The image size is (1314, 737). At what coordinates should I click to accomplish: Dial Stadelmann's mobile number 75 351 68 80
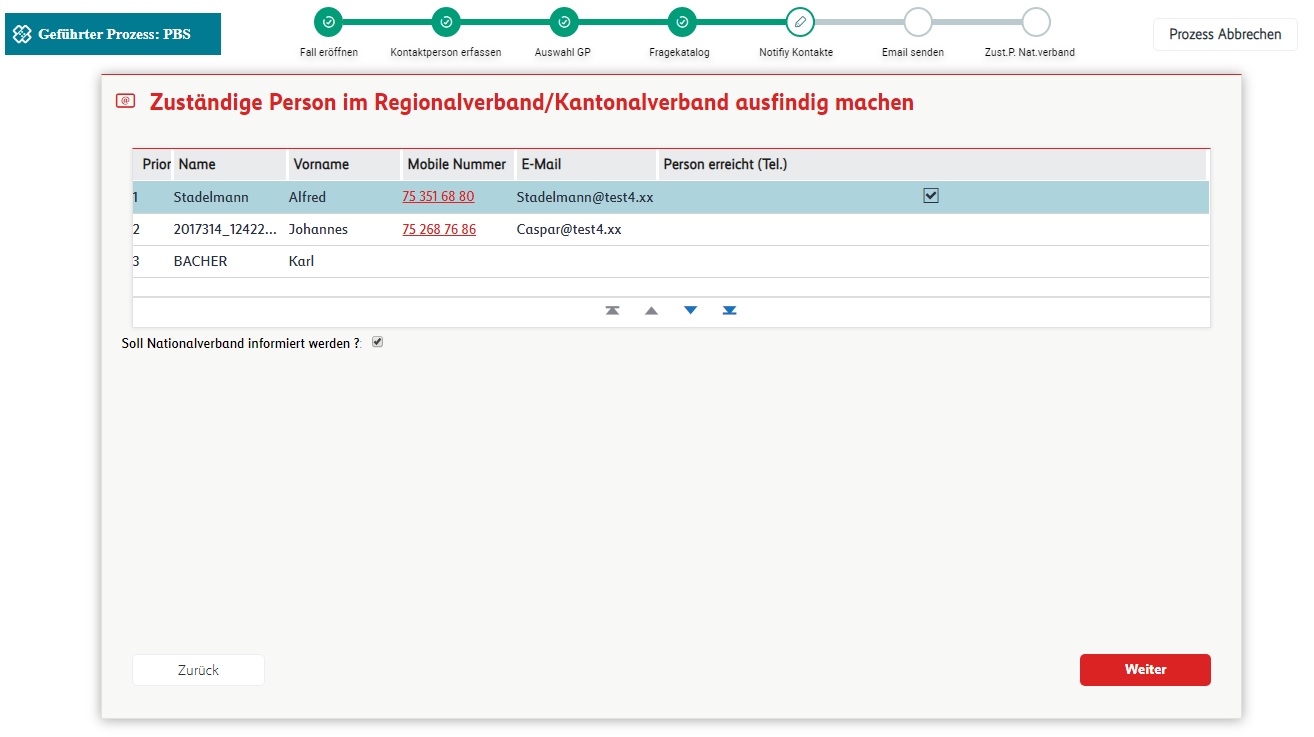(438, 197)
